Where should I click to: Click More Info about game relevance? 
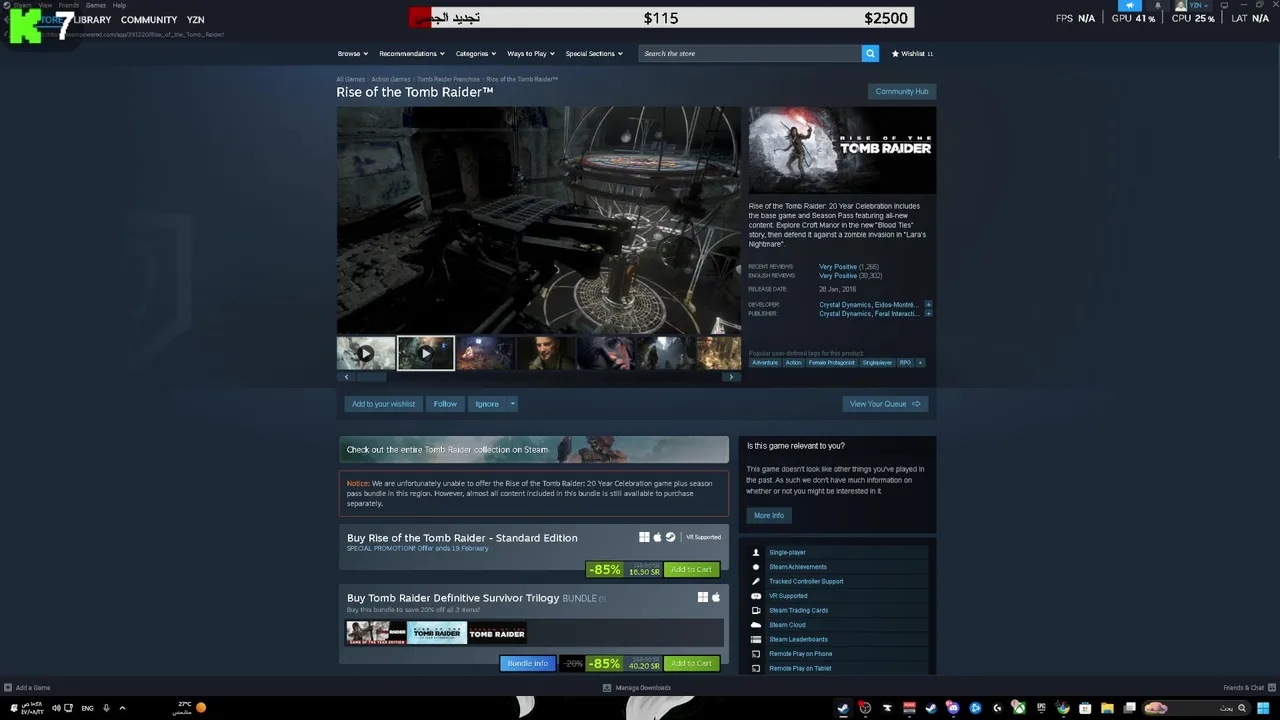769,515
